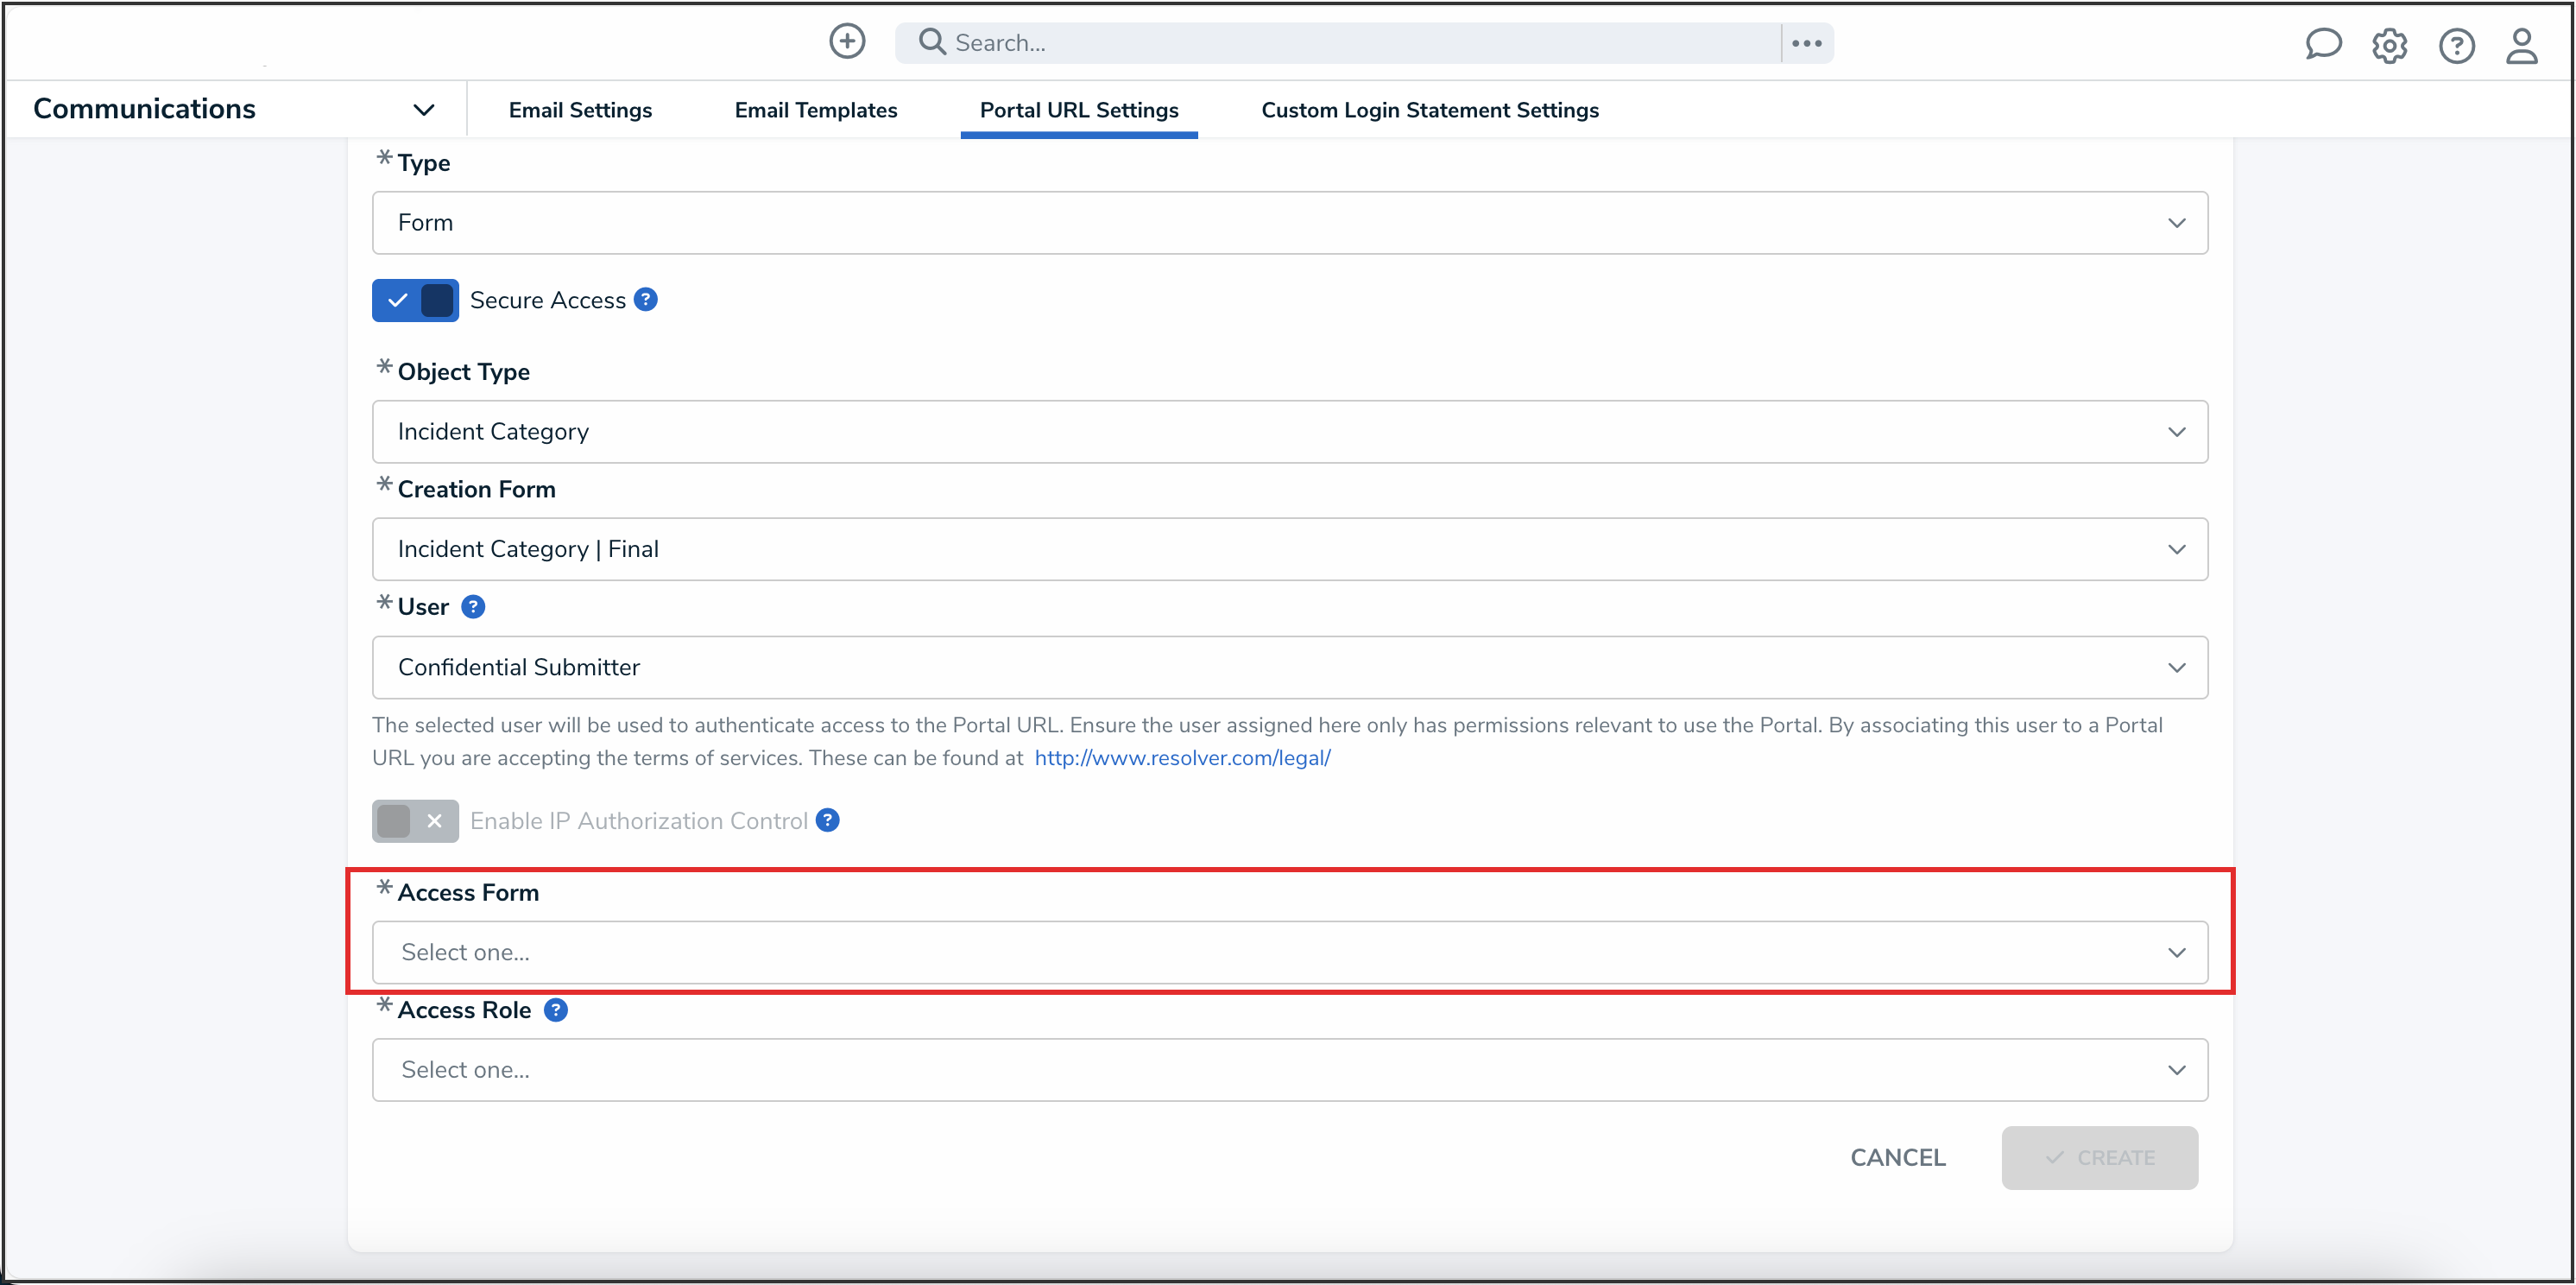This screenshot has width=2576, height=1285.
Task: Open the resolver.com legal link
Action: [x=1182, y=758]
